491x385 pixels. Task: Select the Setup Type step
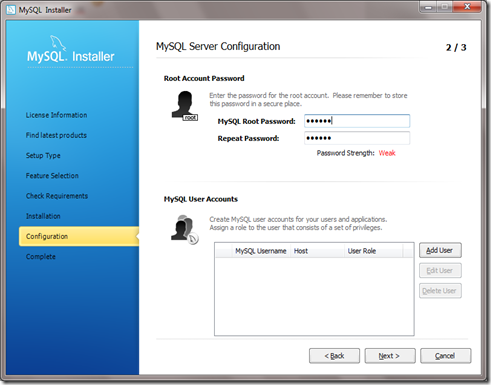click(43, 155)
